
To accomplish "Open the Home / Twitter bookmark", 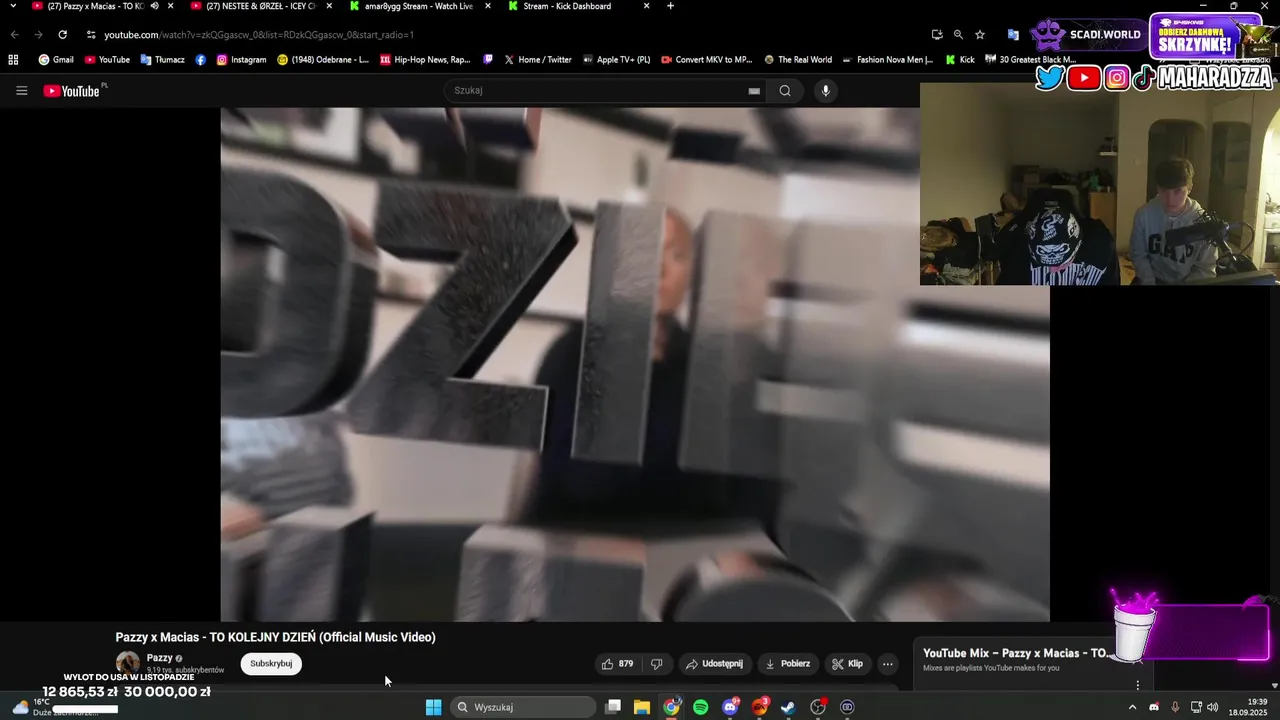I will pos(538,60).
